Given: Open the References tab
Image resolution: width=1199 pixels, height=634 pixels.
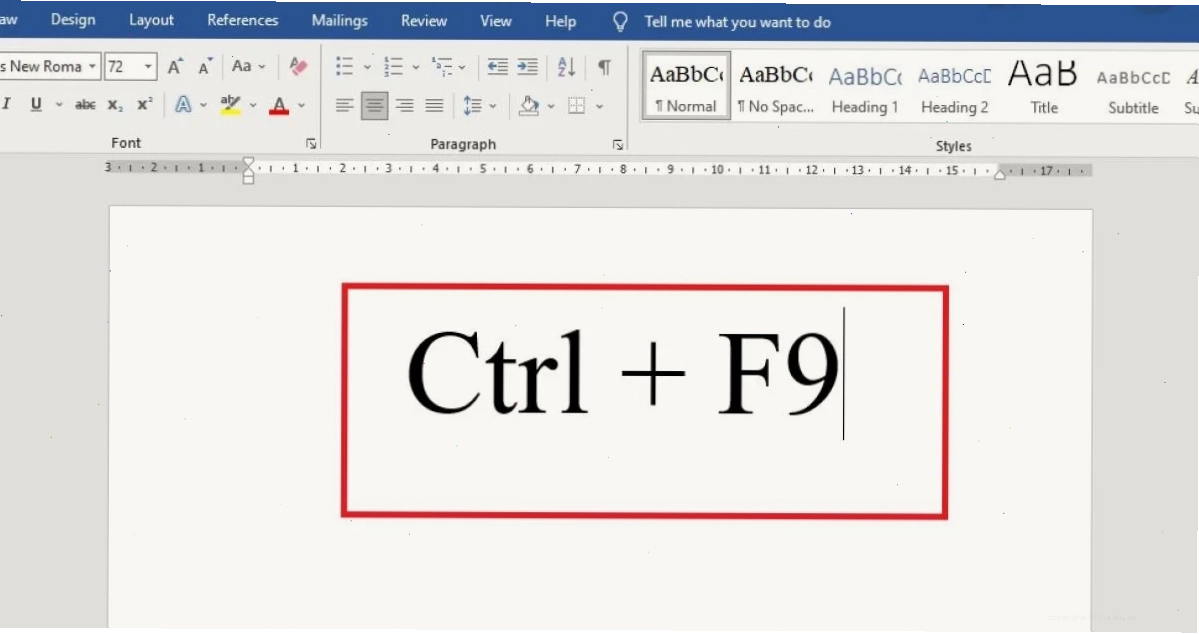Looking at the screenshot, I should pos(242,20).
